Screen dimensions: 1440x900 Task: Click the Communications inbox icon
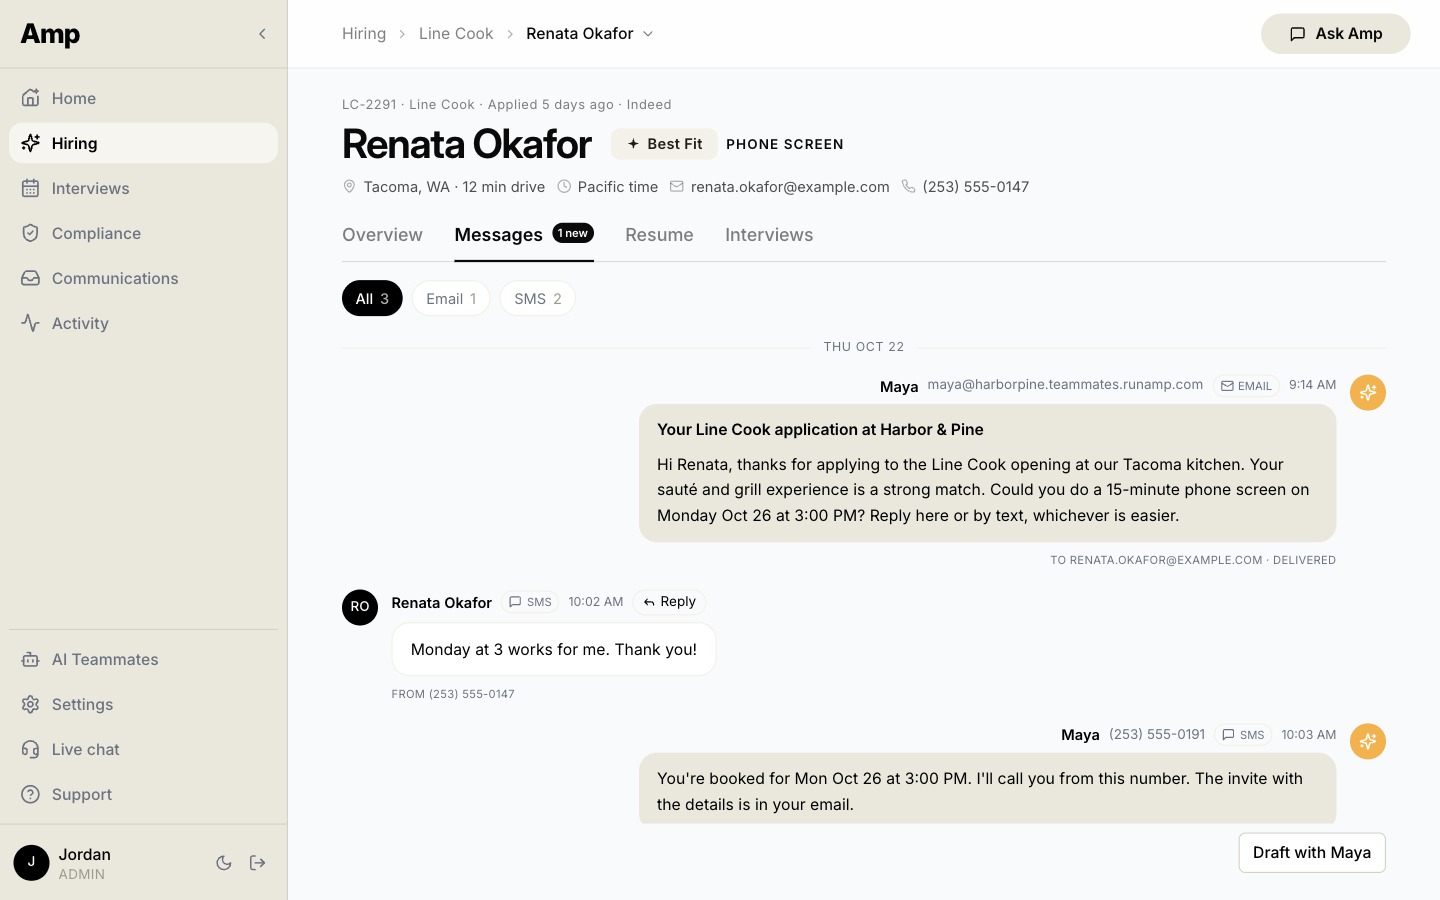pyautogui.click(x=31, y=278)
